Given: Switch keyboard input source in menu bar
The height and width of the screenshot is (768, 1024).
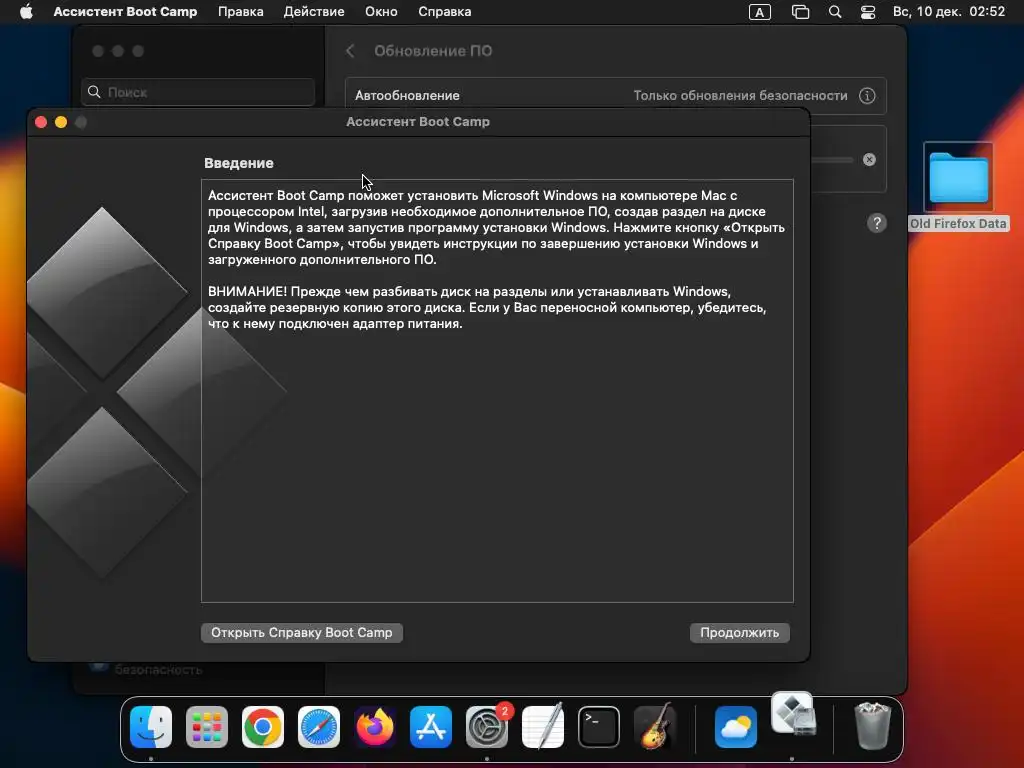Looking at the screenshot, I should (760, 12).
